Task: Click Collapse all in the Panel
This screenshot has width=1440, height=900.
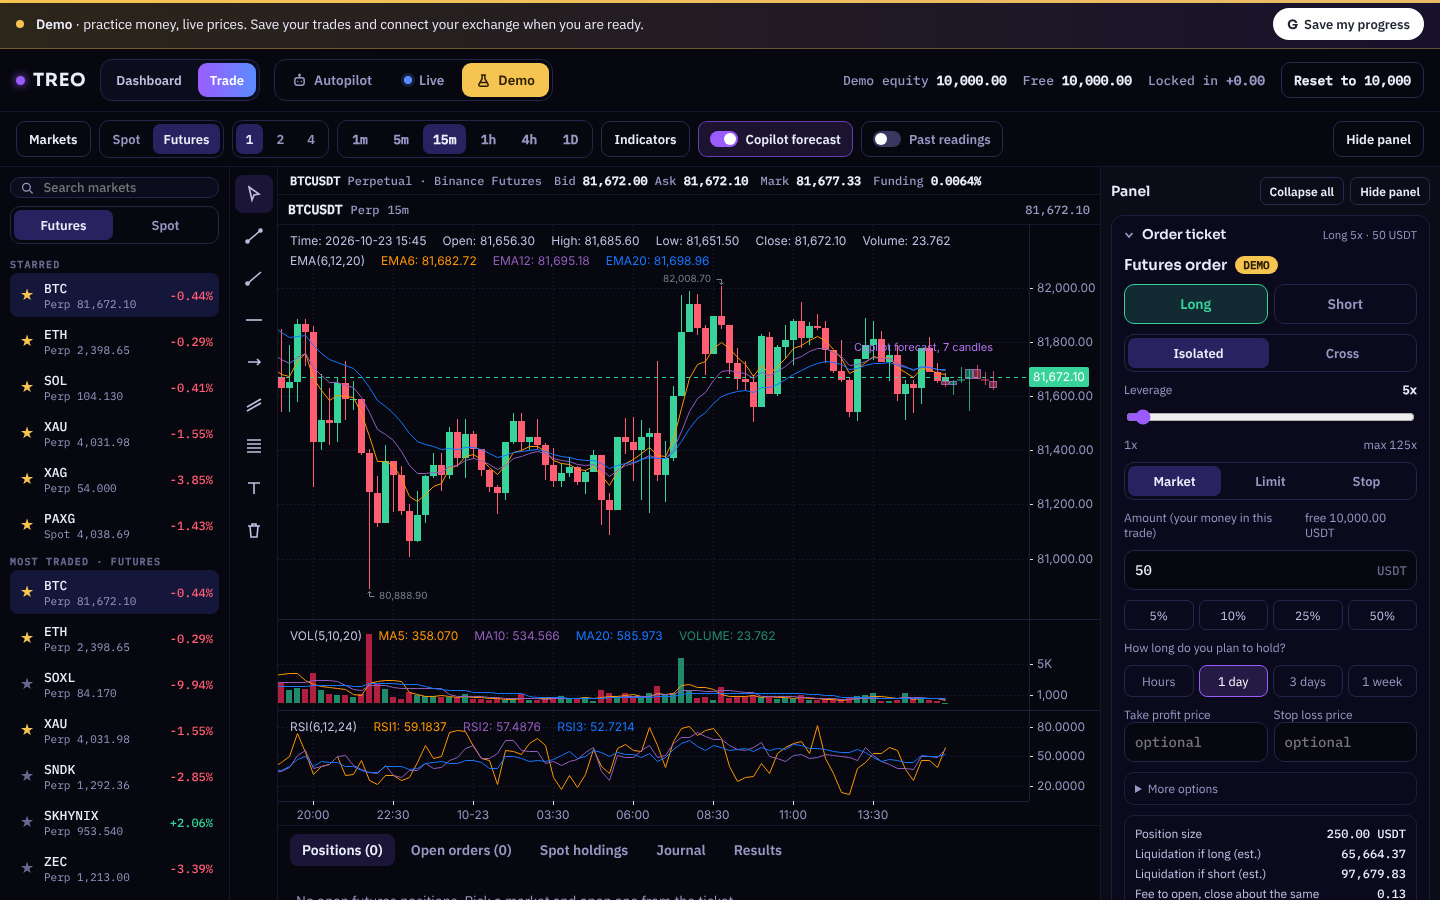Action: point(1301,192)
